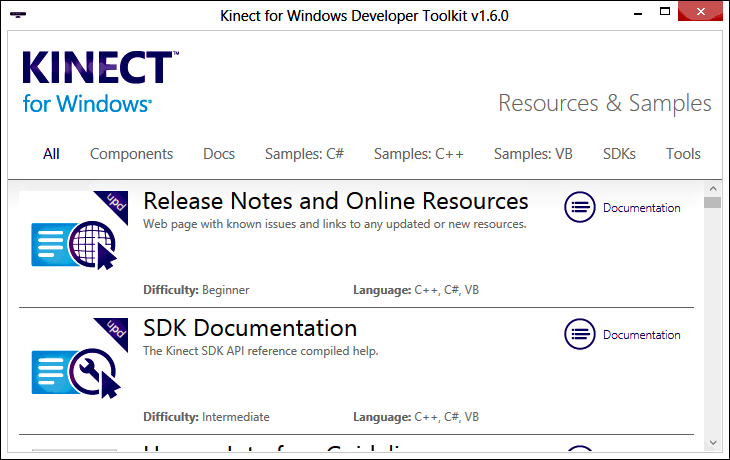This screenshot has height=460, width=730.
Task: Go to the SDKs tab
Action: click(x=619, y=154)
